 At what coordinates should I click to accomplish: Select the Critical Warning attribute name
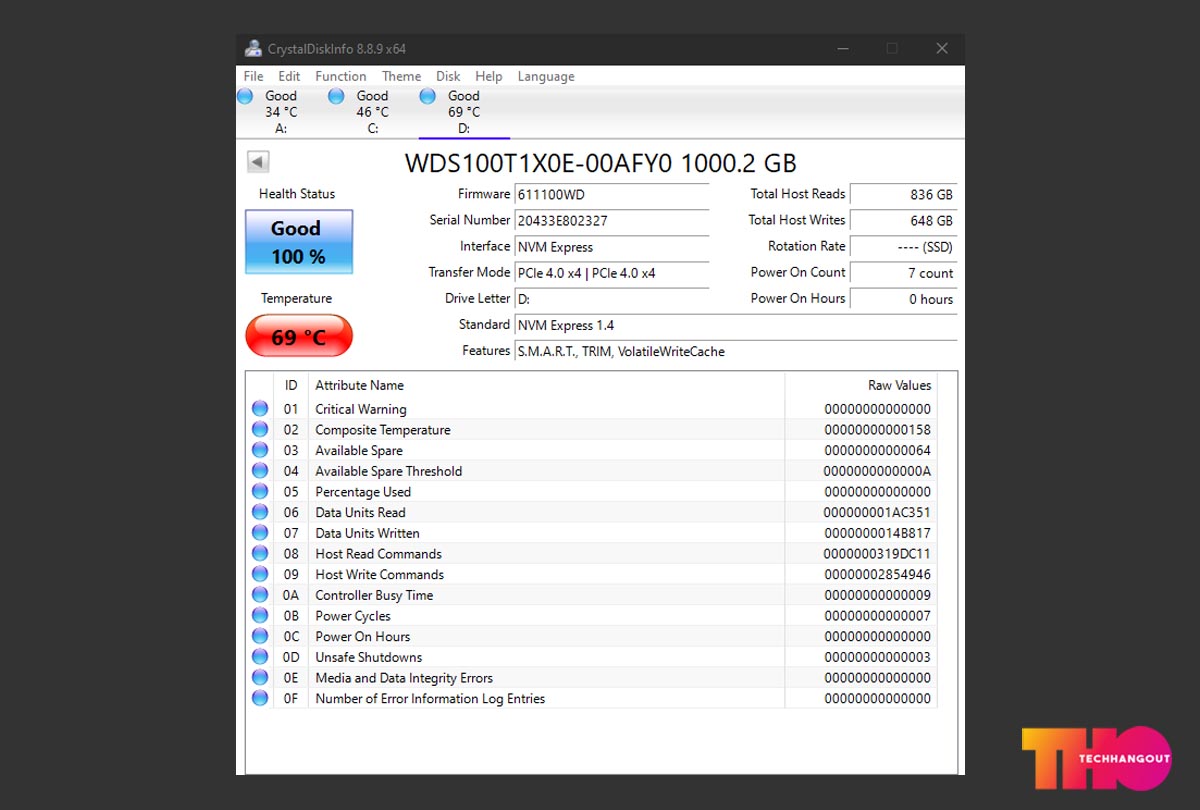coord(361,409)
